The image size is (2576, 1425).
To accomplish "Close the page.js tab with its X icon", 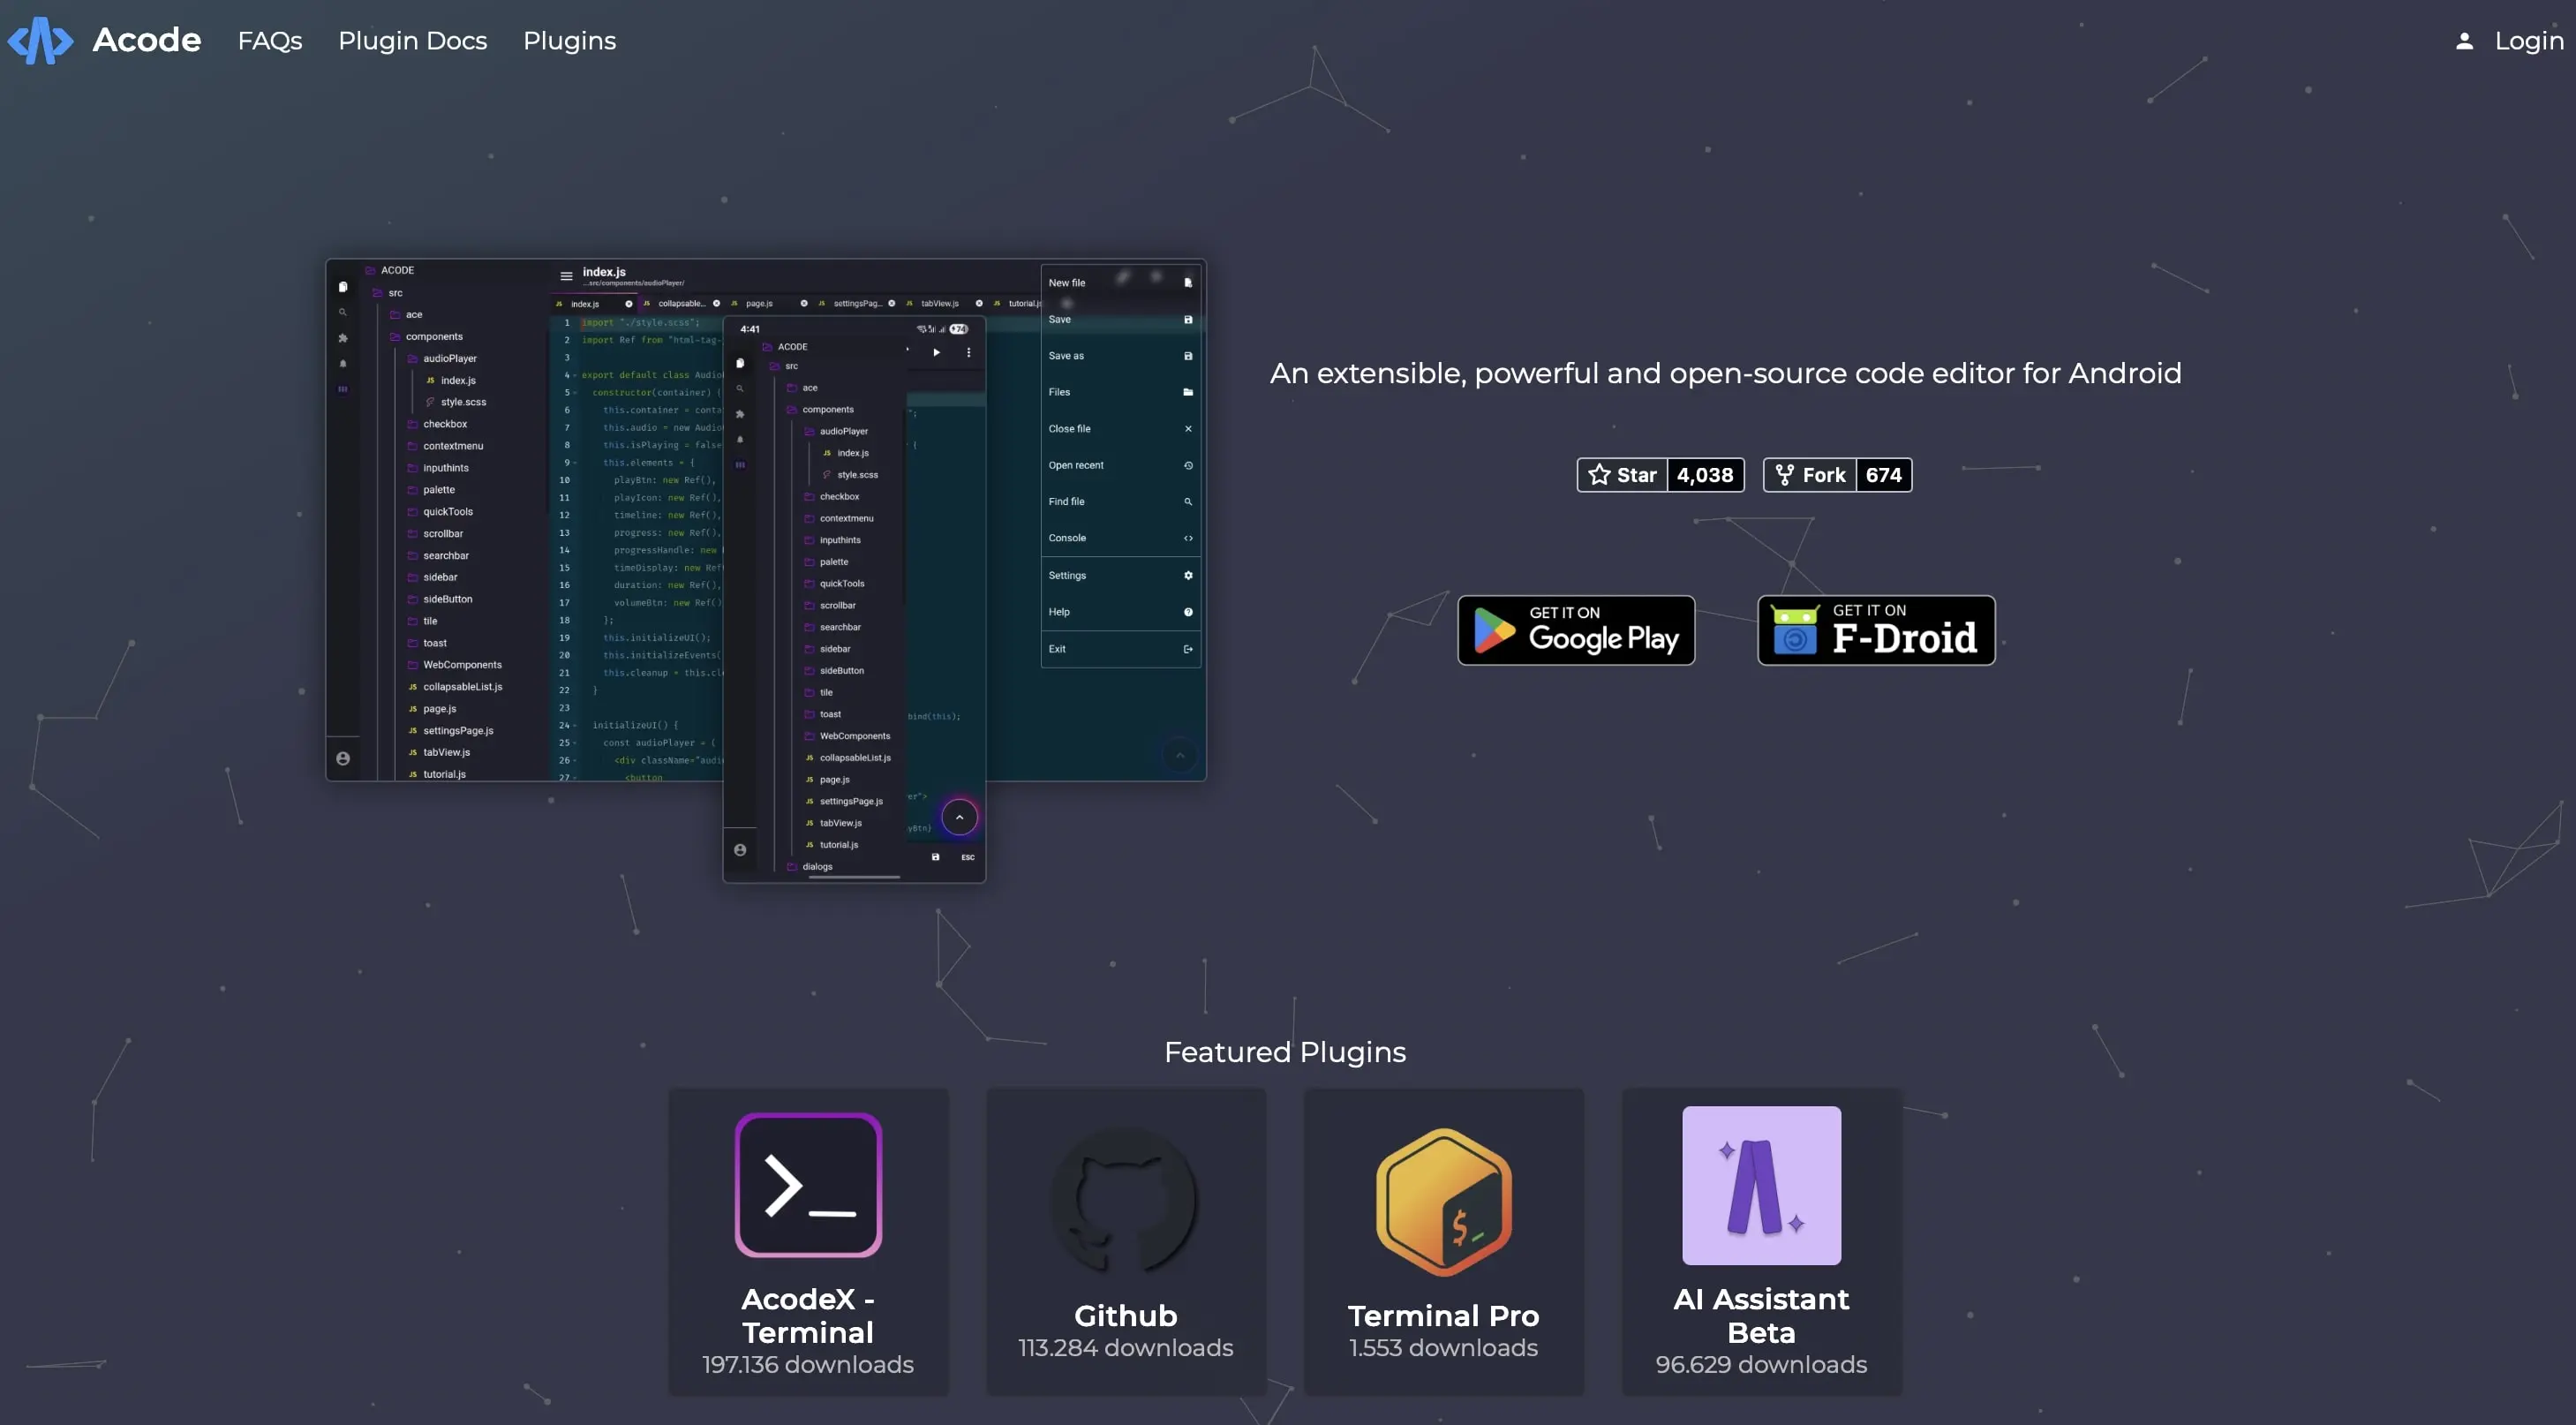I will [805, 304].
